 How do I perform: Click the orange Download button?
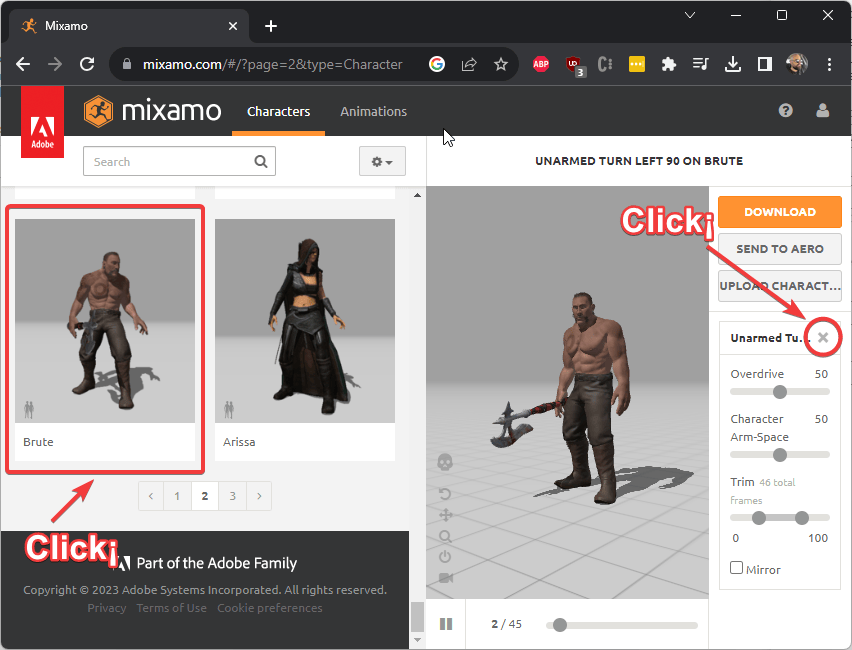pos(780,212)
